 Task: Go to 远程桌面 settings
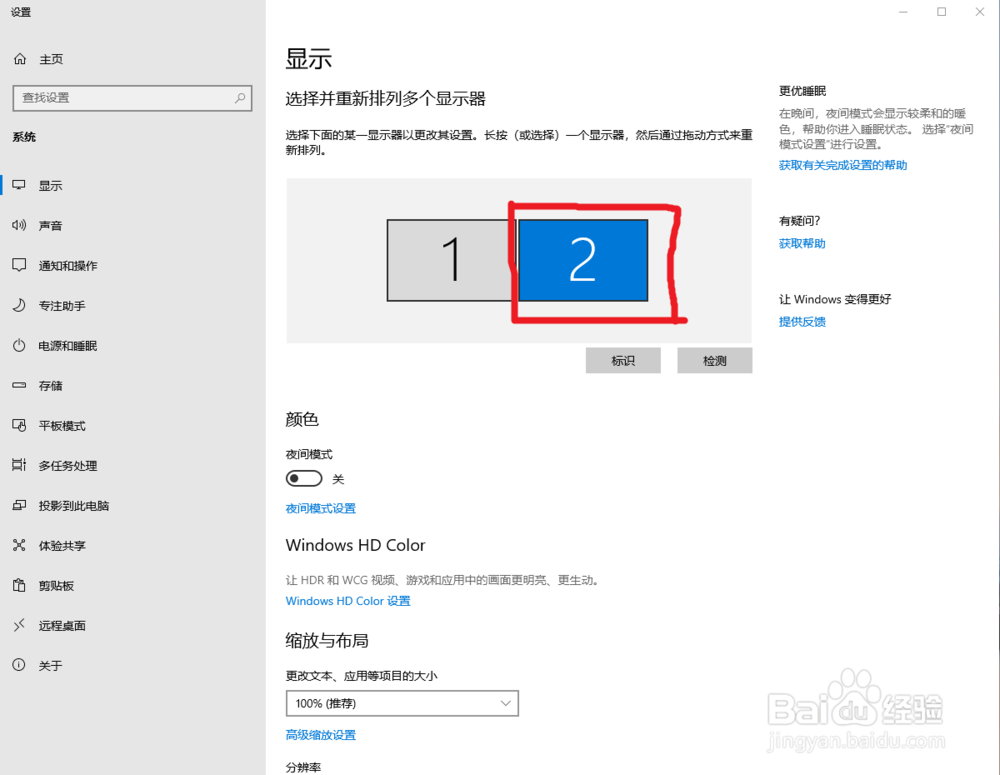click(133, 625)
